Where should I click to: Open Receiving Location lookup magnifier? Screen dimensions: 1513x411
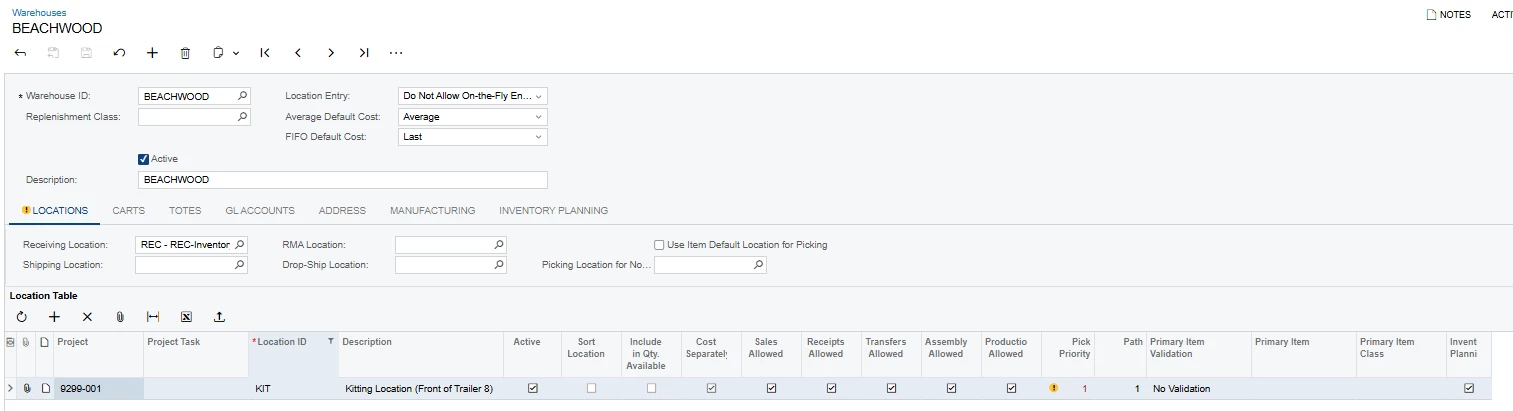pyautogui.click(x=239, y=244)
